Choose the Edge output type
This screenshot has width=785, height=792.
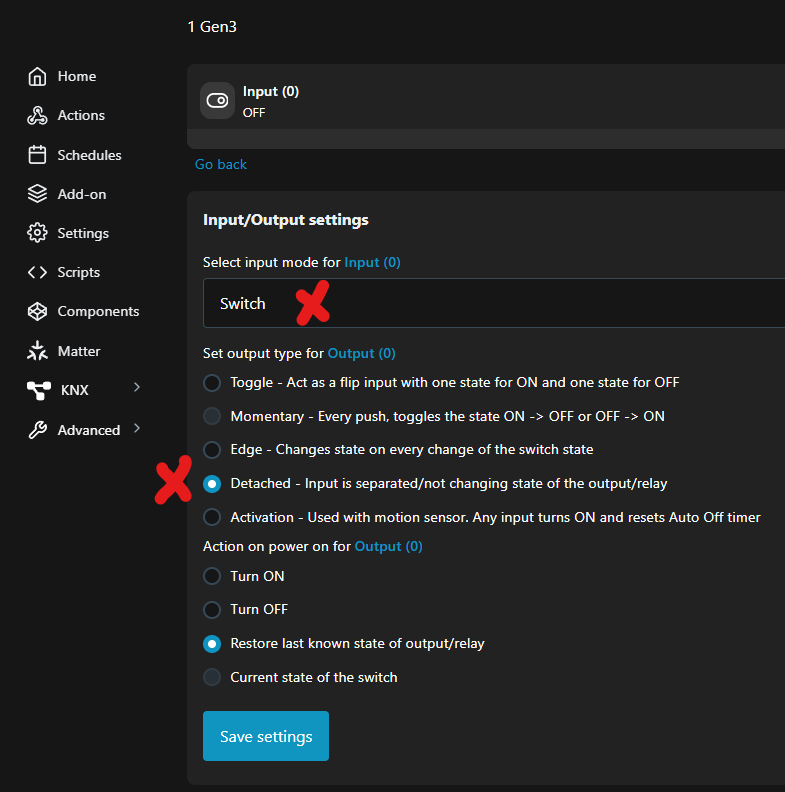click(212, 450)
